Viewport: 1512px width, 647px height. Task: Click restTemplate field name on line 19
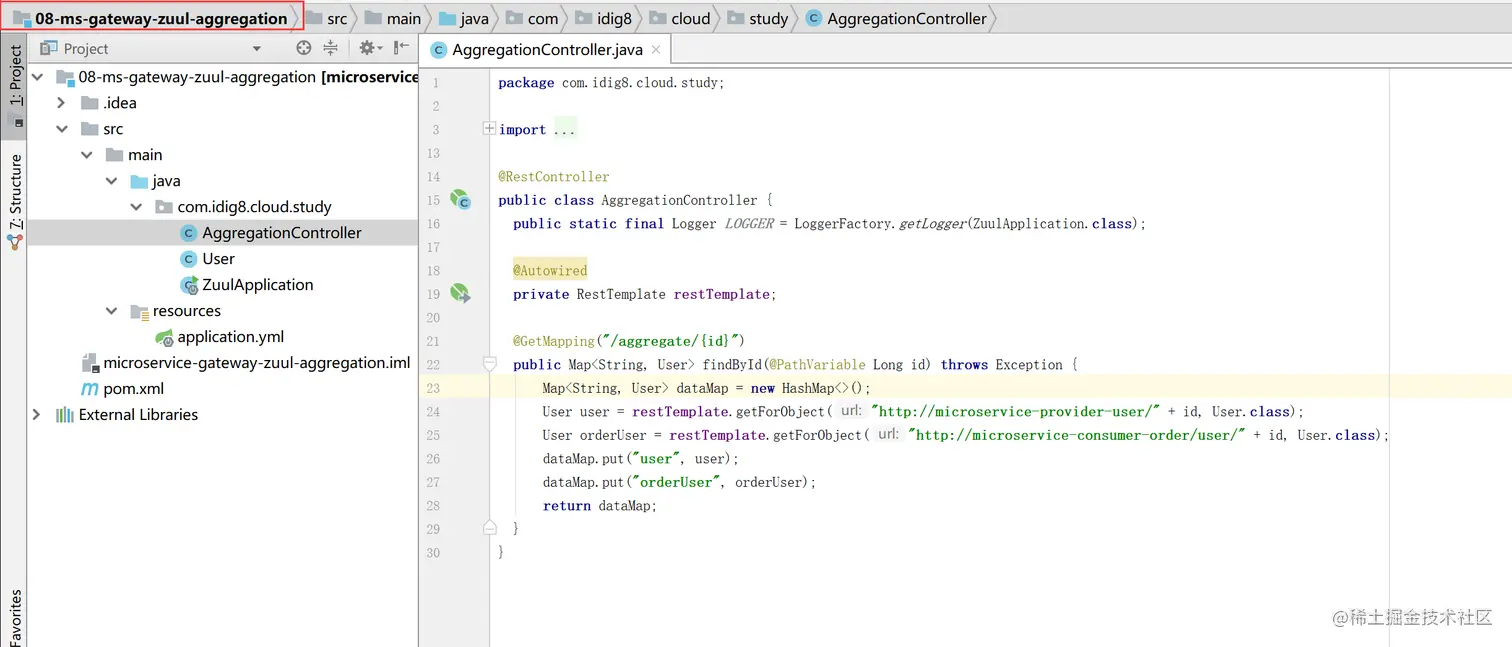[721, 294]
